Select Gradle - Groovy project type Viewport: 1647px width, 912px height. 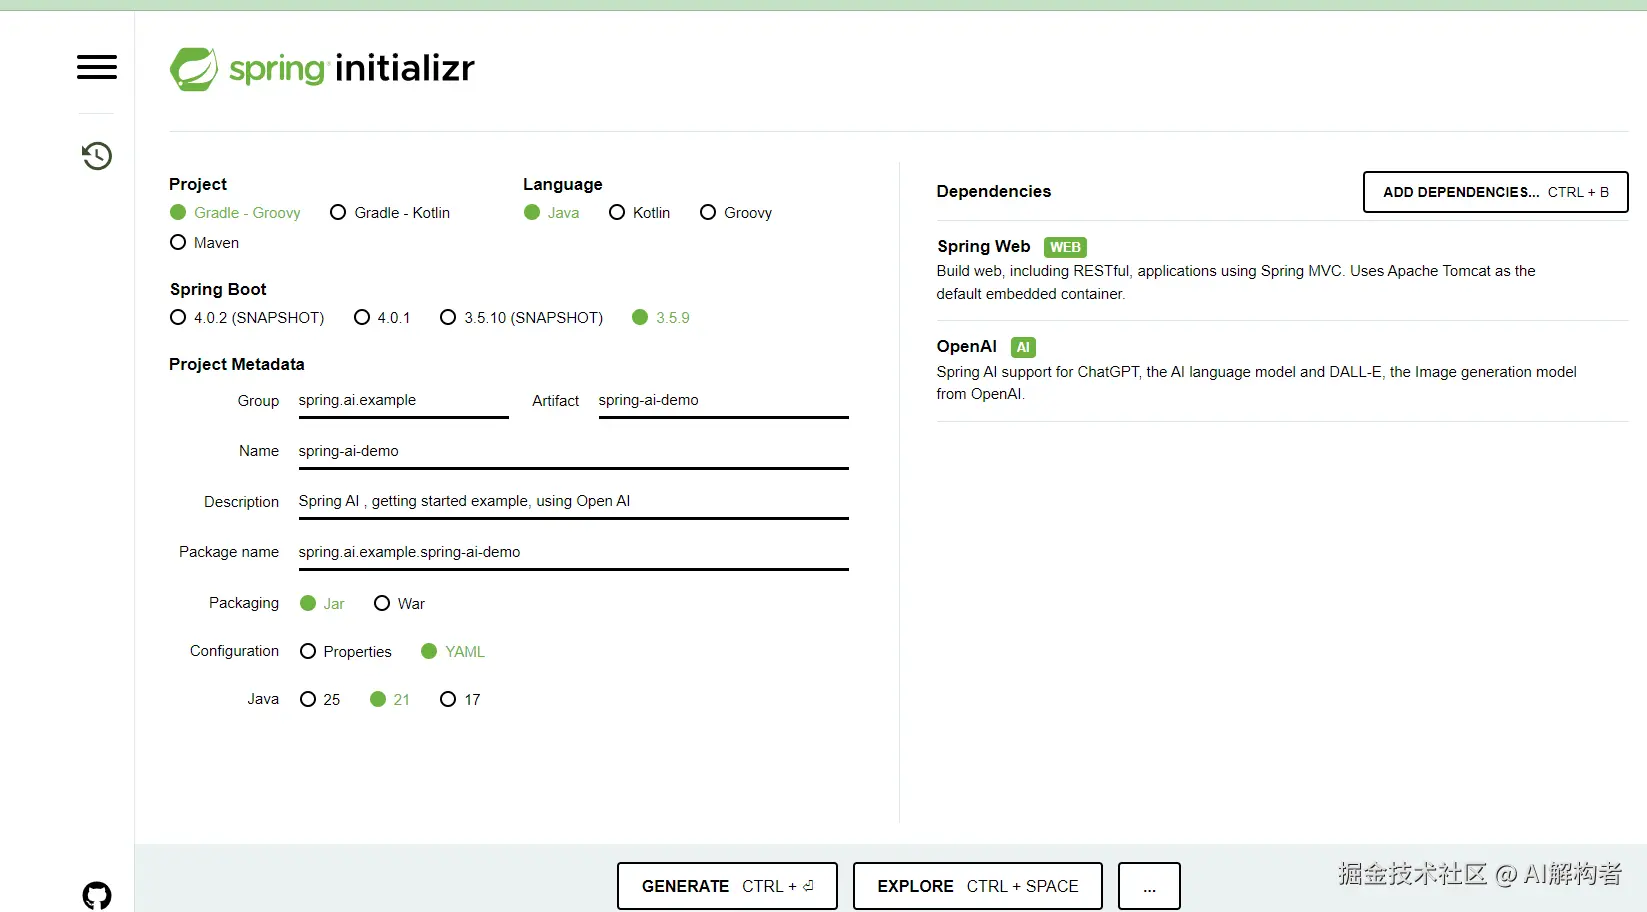coord(235,213)
